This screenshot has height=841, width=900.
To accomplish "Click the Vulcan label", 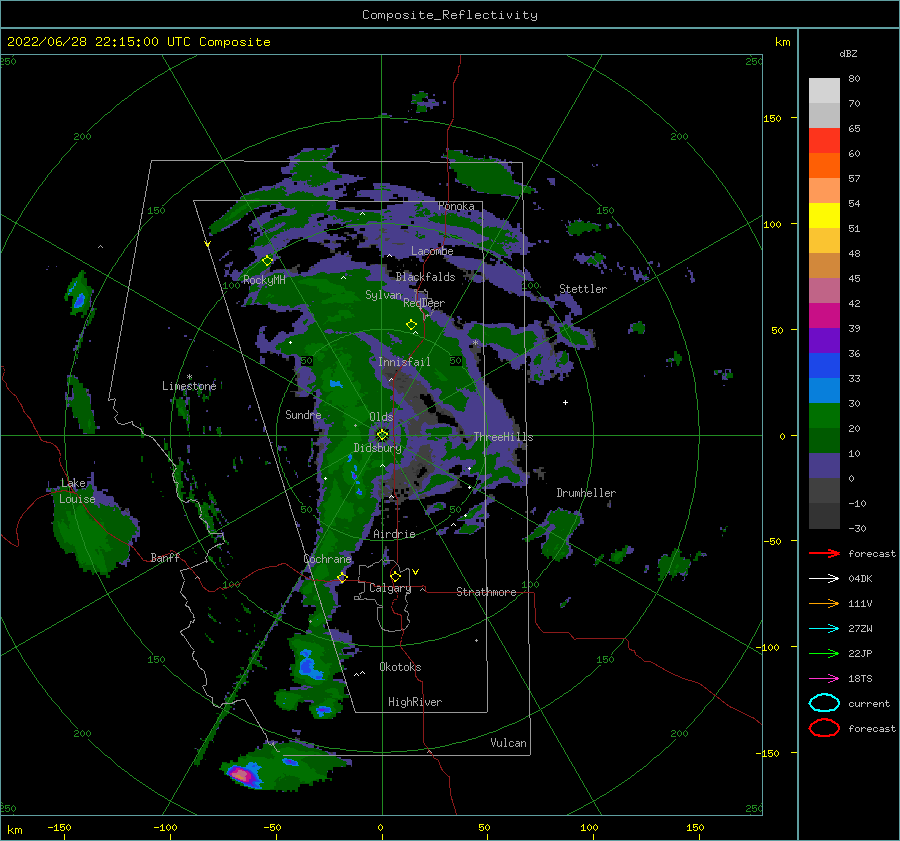I will click(x=508, y=743).
